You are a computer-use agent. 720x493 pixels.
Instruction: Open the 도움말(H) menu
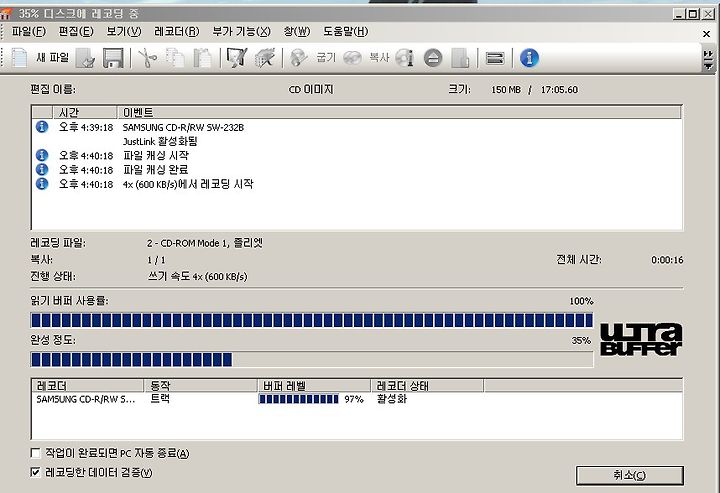[345, 31]
